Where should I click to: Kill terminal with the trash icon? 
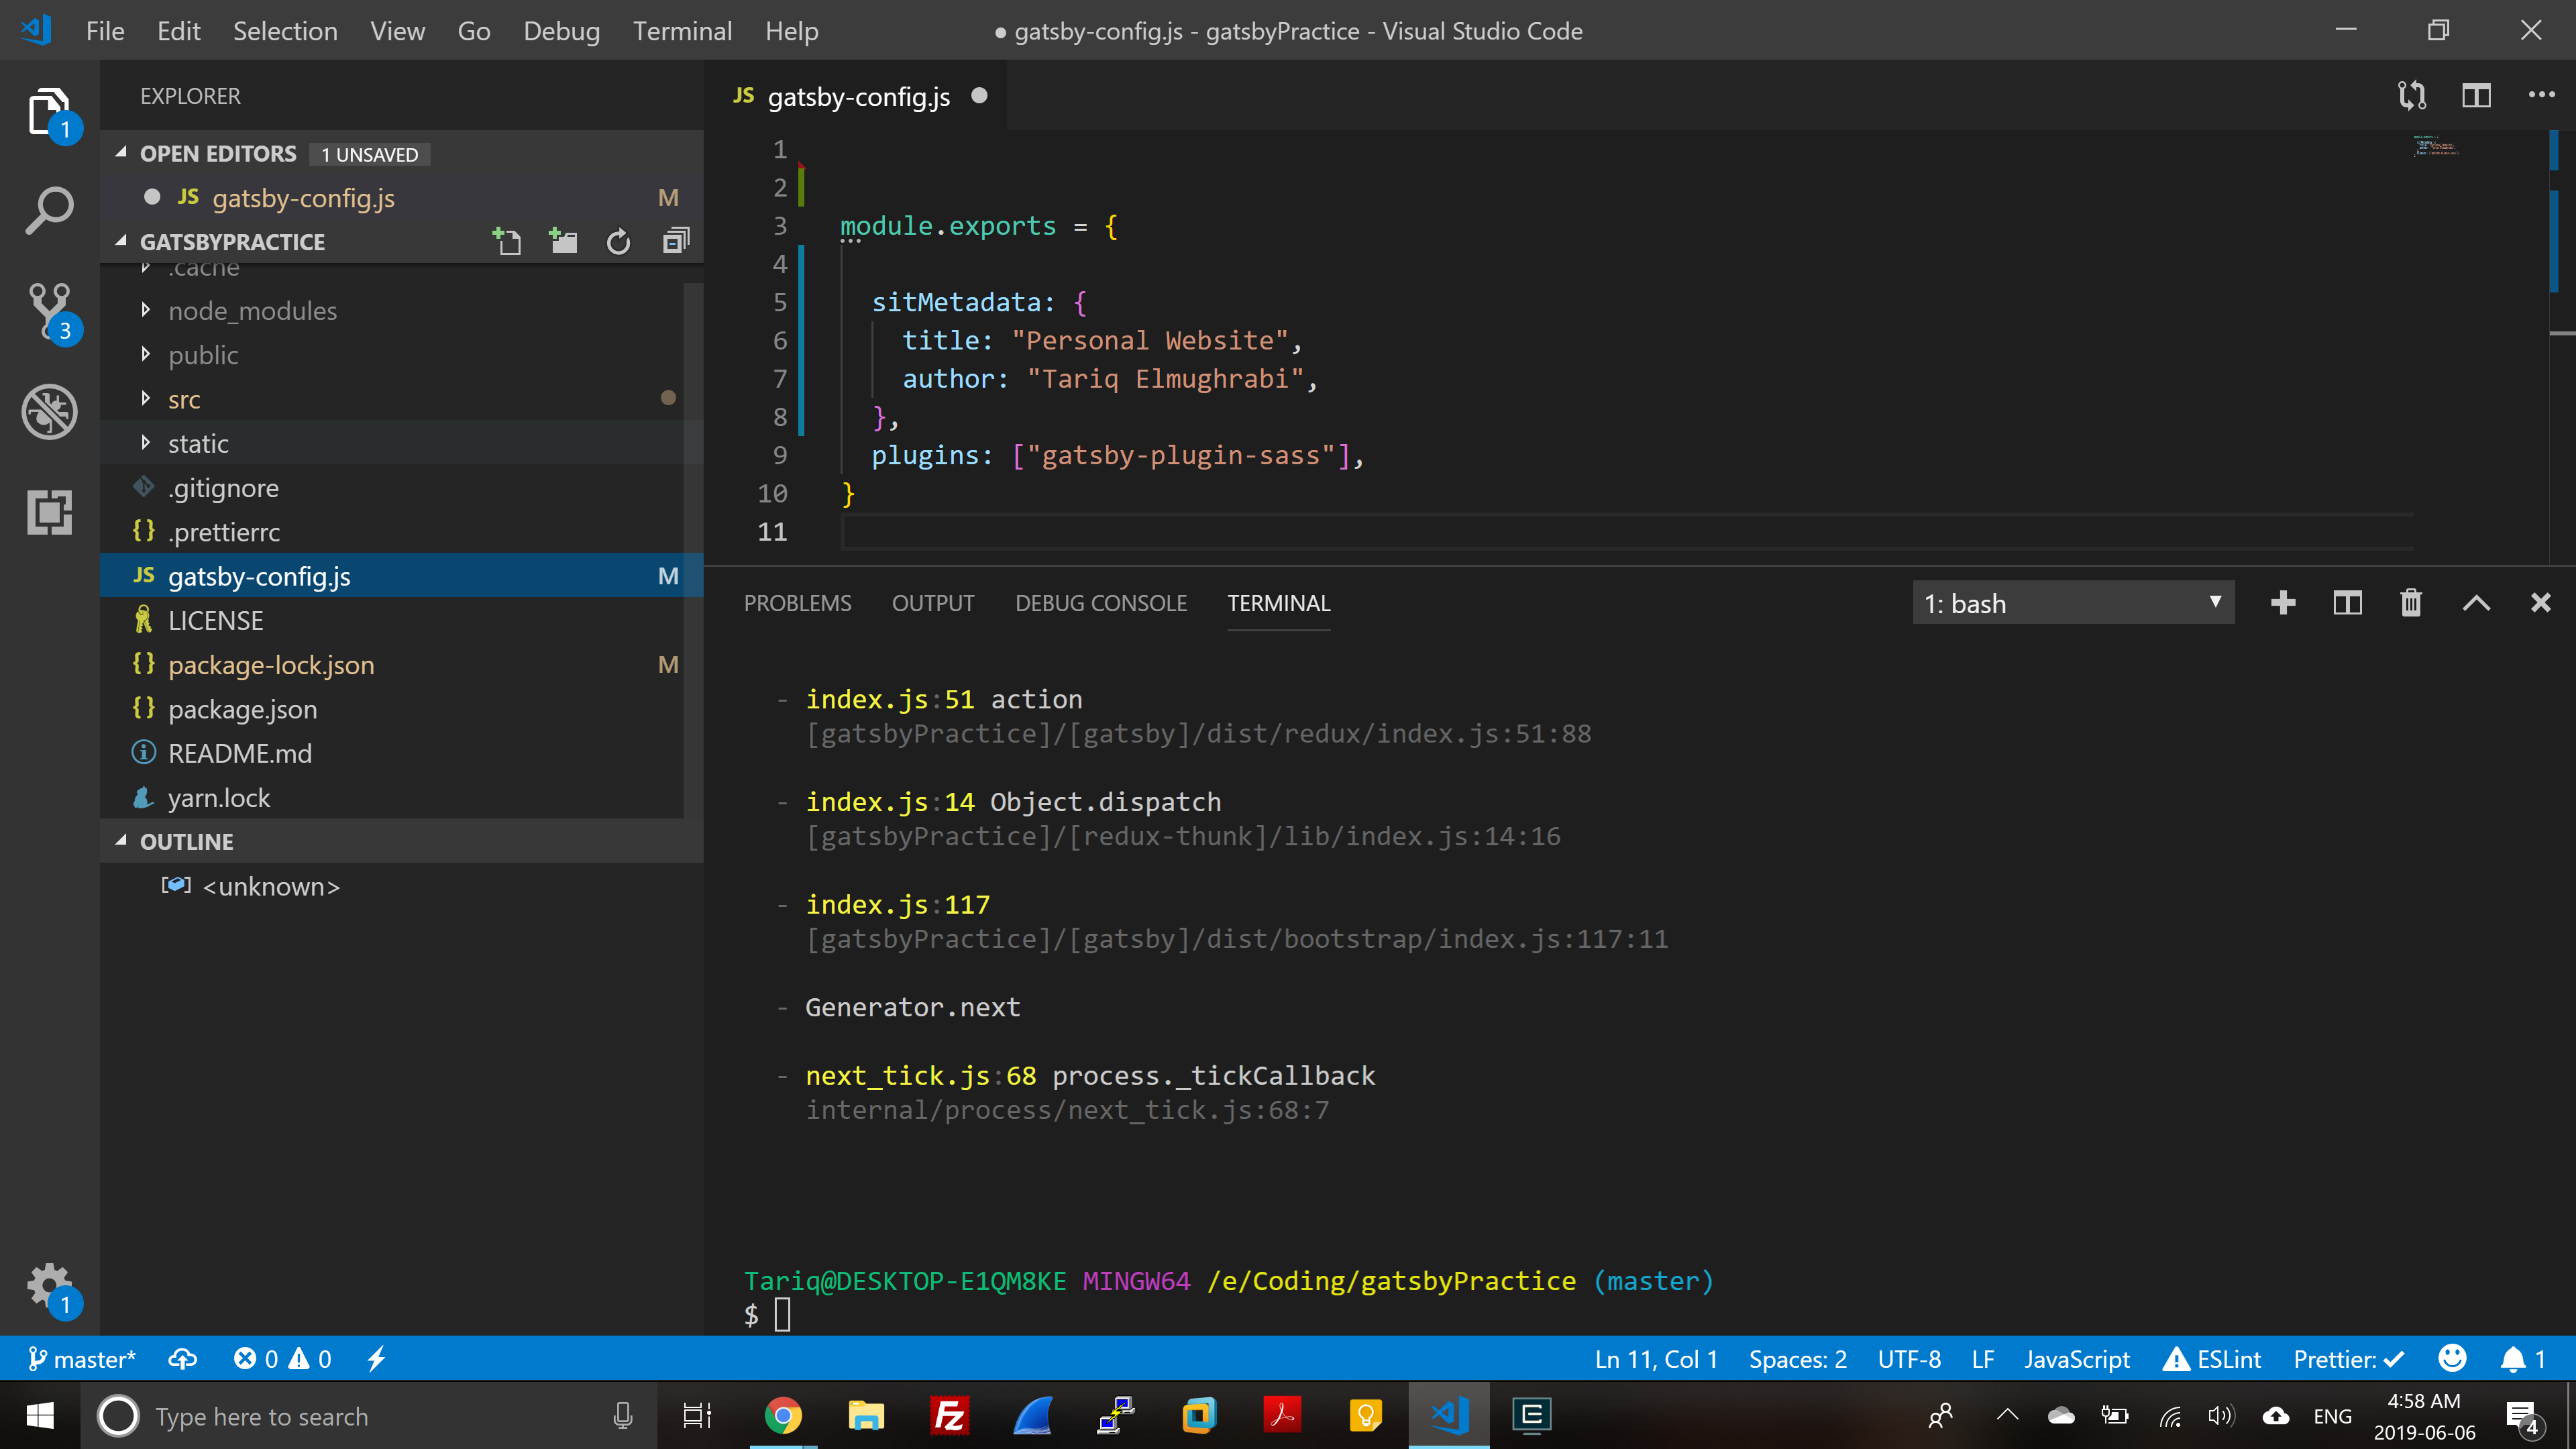coord(2411,603)
